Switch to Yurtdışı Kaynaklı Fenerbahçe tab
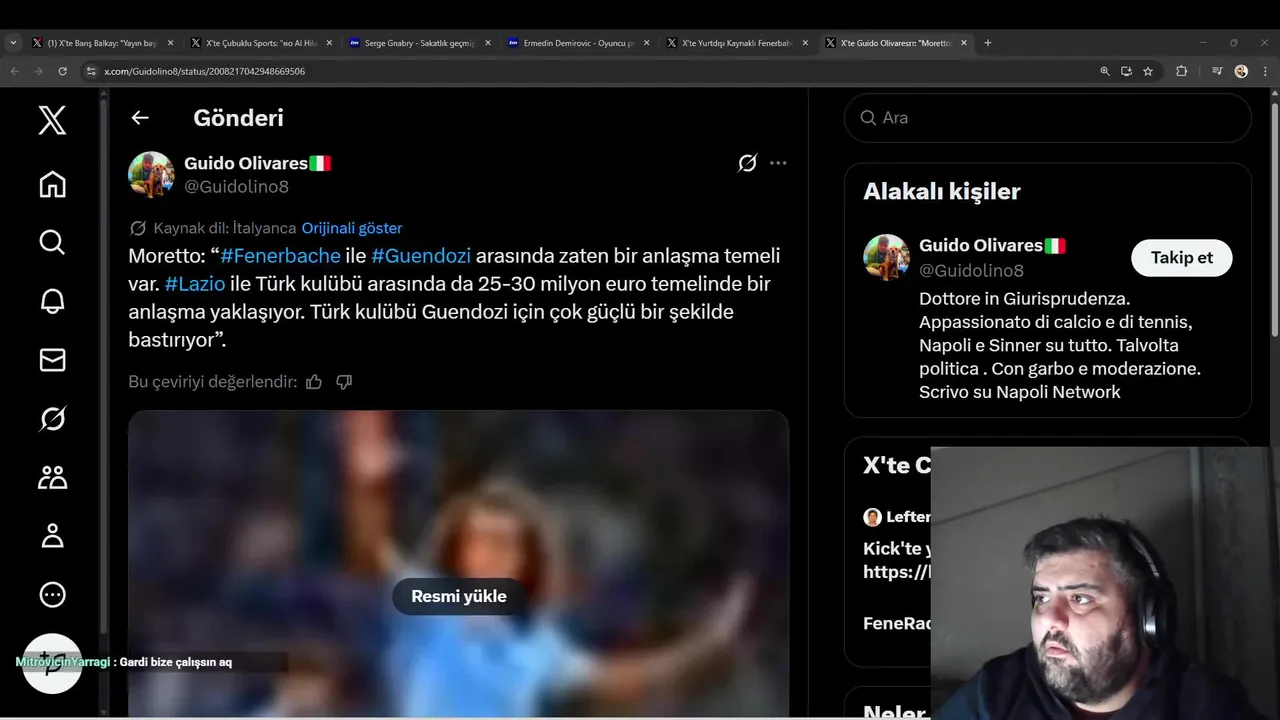This screenshot has height=720, width=1280. [738, 43]
